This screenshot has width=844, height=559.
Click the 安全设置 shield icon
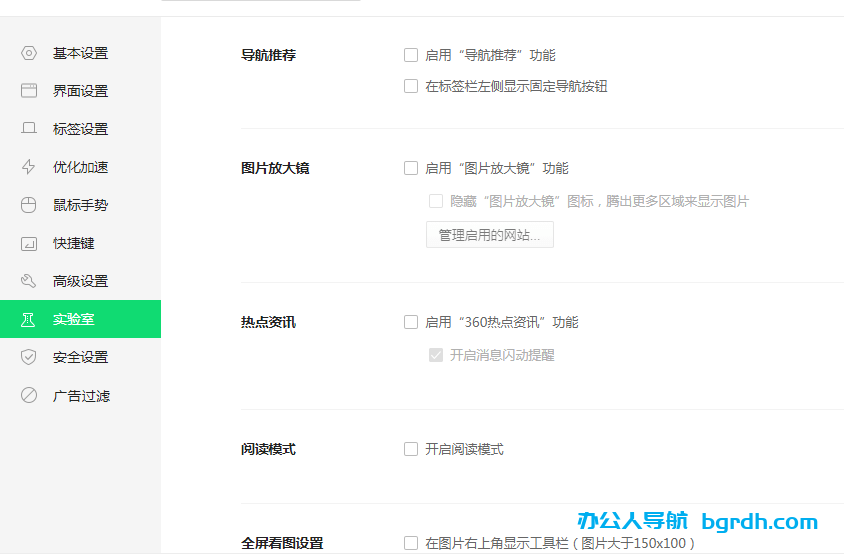click(29, 357)
